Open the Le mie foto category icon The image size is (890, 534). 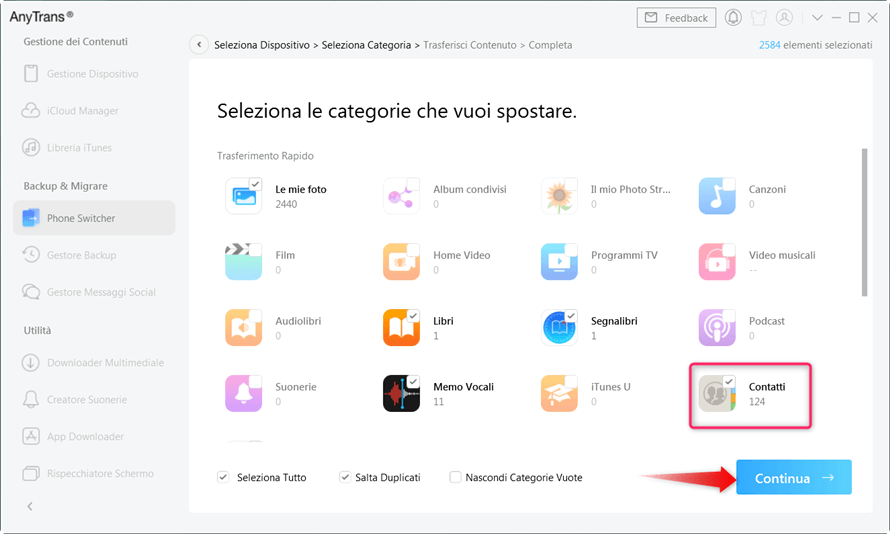pos(244,196)
